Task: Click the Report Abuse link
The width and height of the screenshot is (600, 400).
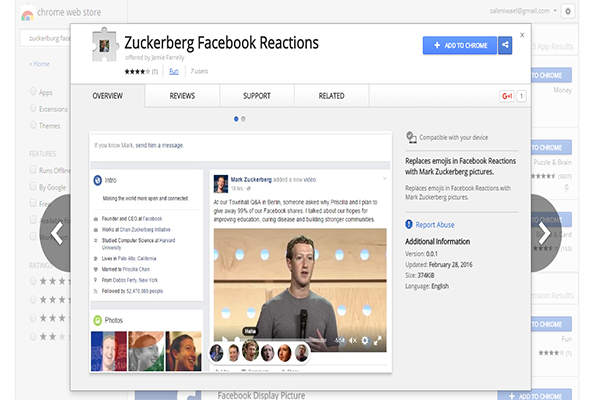Action: tap(435, 225)
